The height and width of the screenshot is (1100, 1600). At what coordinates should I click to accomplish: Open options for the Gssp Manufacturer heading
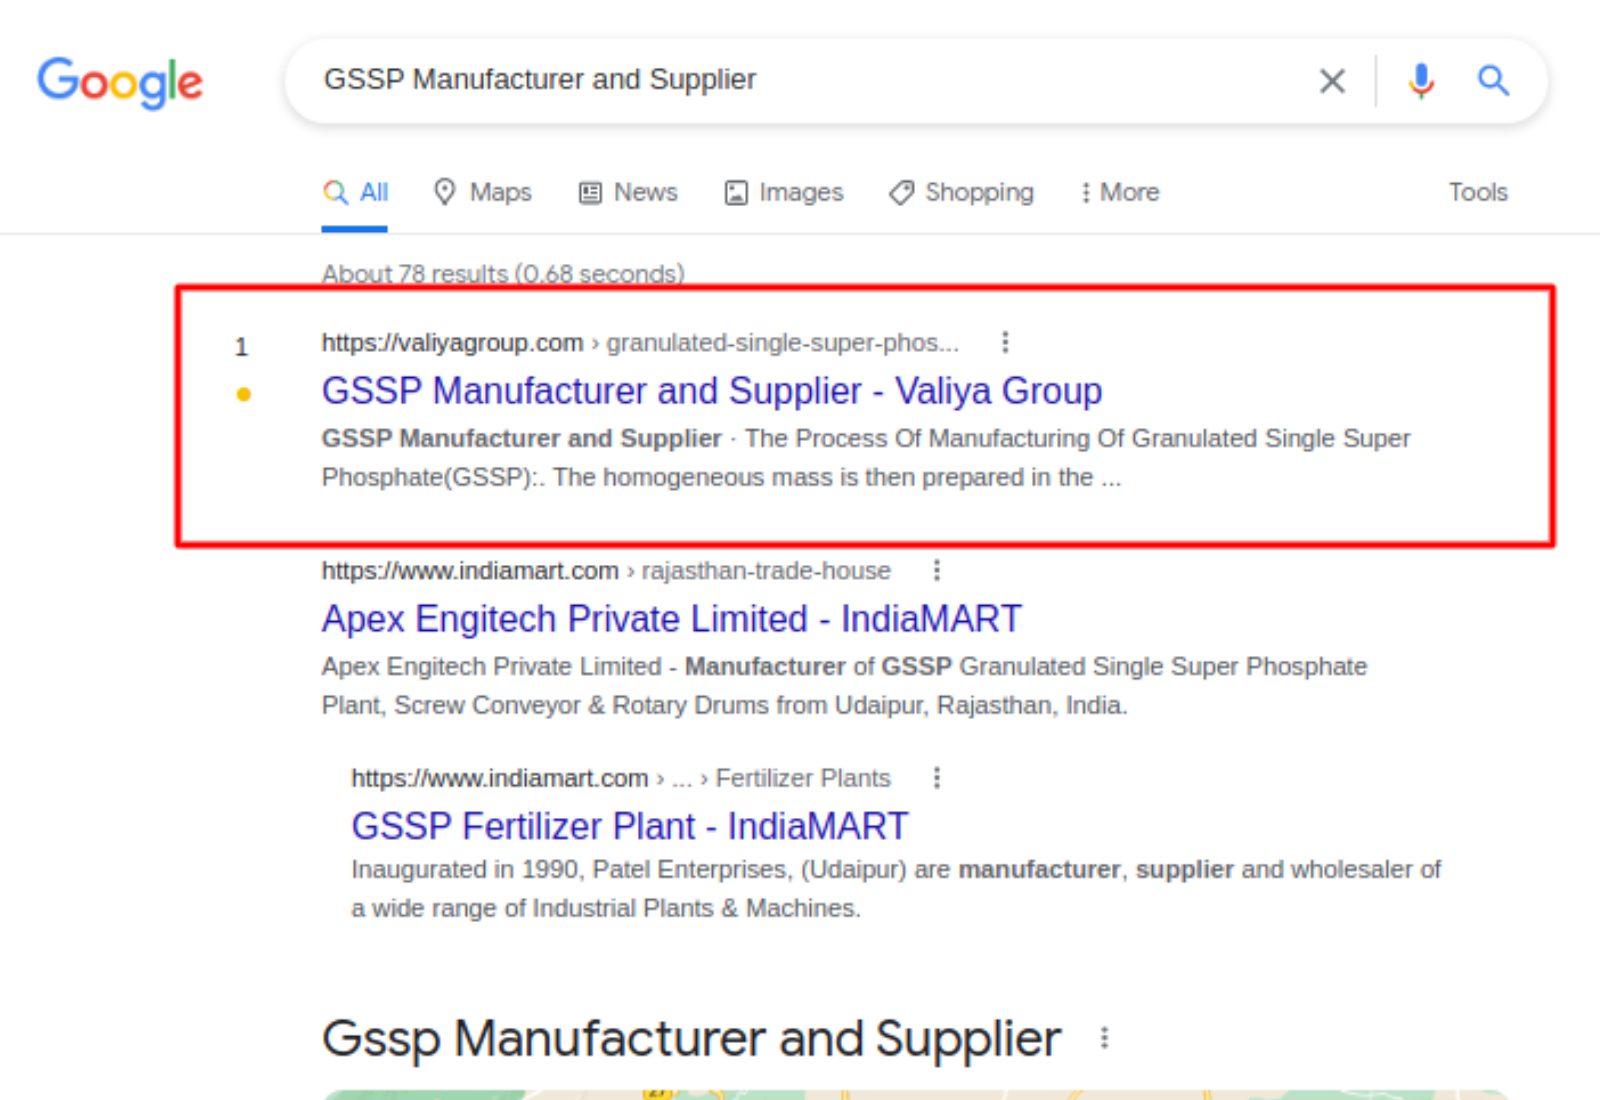click(x=1104, y=1038)
